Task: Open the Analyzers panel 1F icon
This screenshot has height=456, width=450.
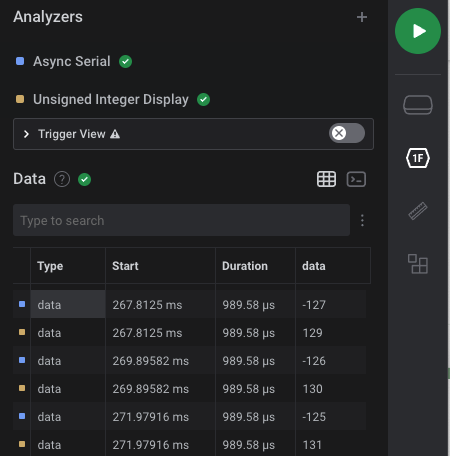Action: point(418,158)
